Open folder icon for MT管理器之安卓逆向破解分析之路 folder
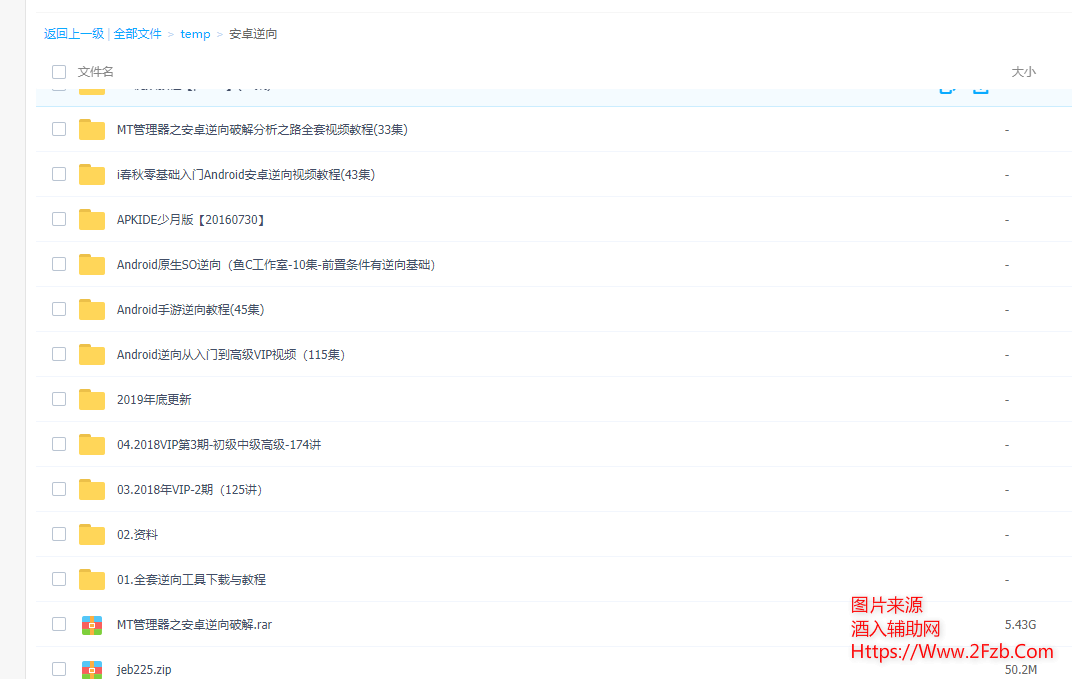 click(x=92, y=129)
